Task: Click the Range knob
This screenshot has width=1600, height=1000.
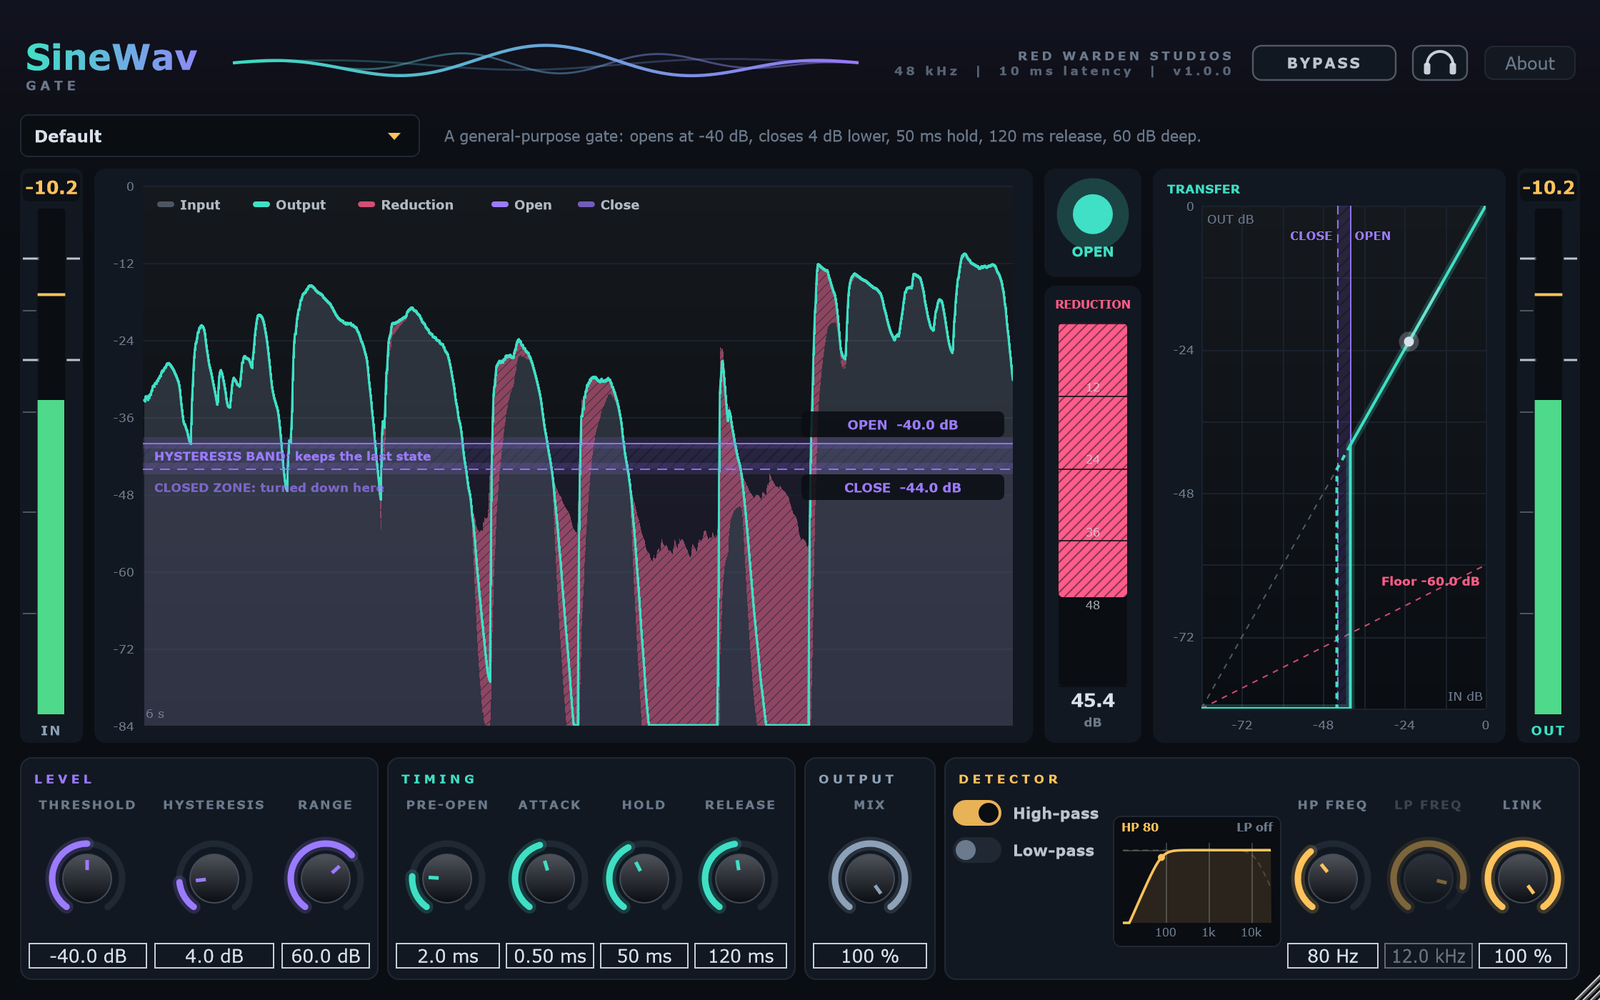Action: coord(326,877)
